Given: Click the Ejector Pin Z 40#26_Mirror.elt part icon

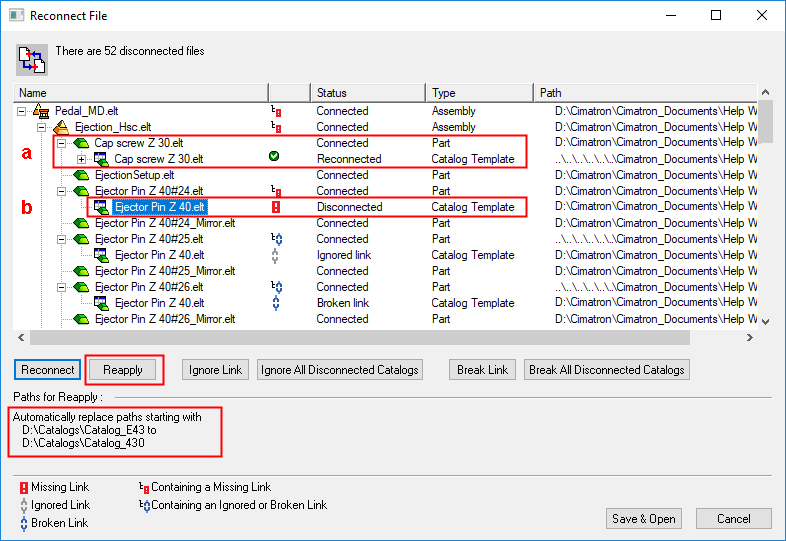Looking at the screenshot, I should [81, 319].
